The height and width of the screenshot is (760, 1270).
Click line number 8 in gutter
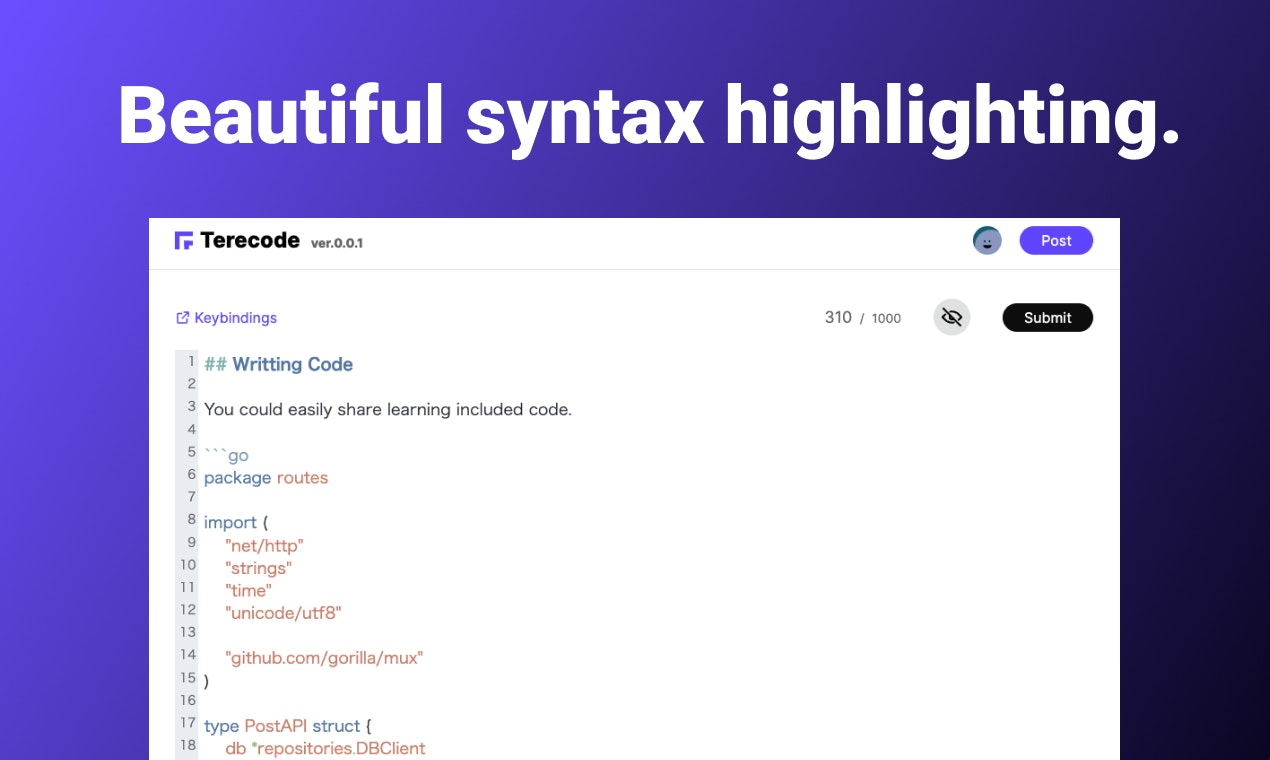pyautogui.click(x=191, y=519)
